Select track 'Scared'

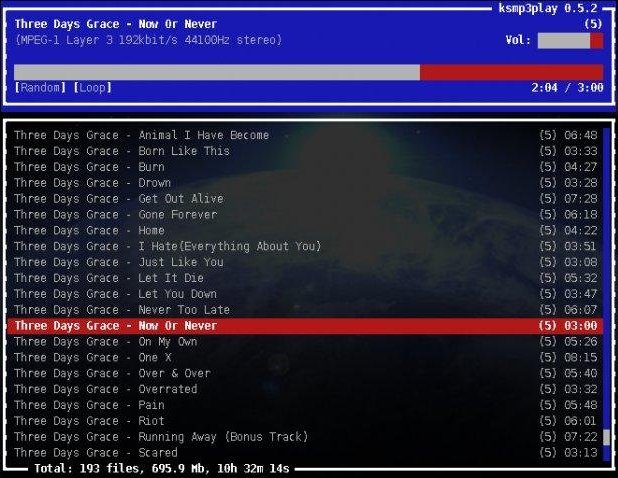(x=305, y=453)
